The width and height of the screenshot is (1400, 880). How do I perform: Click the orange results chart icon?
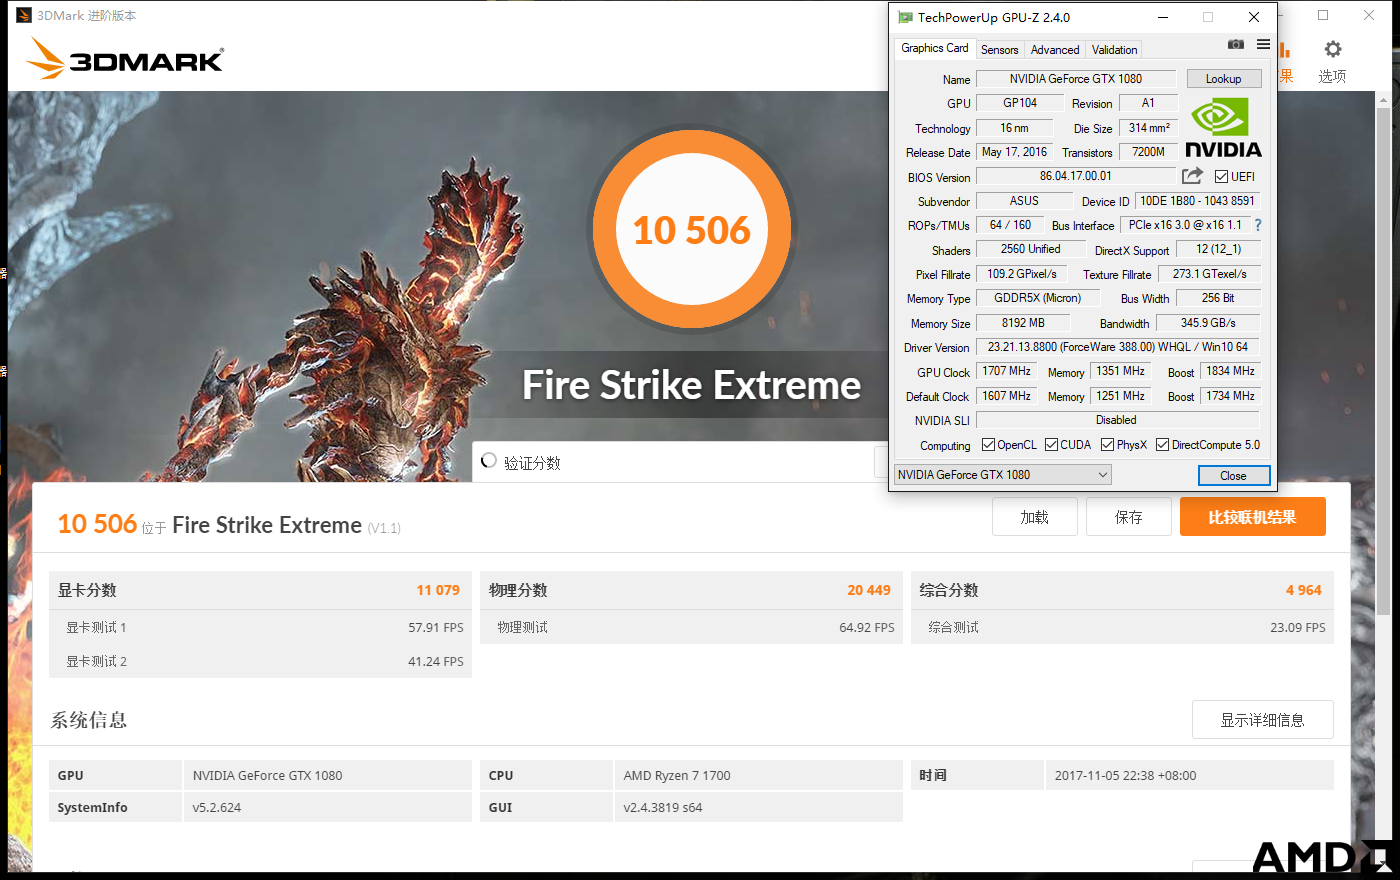(x=1285, y=50)
